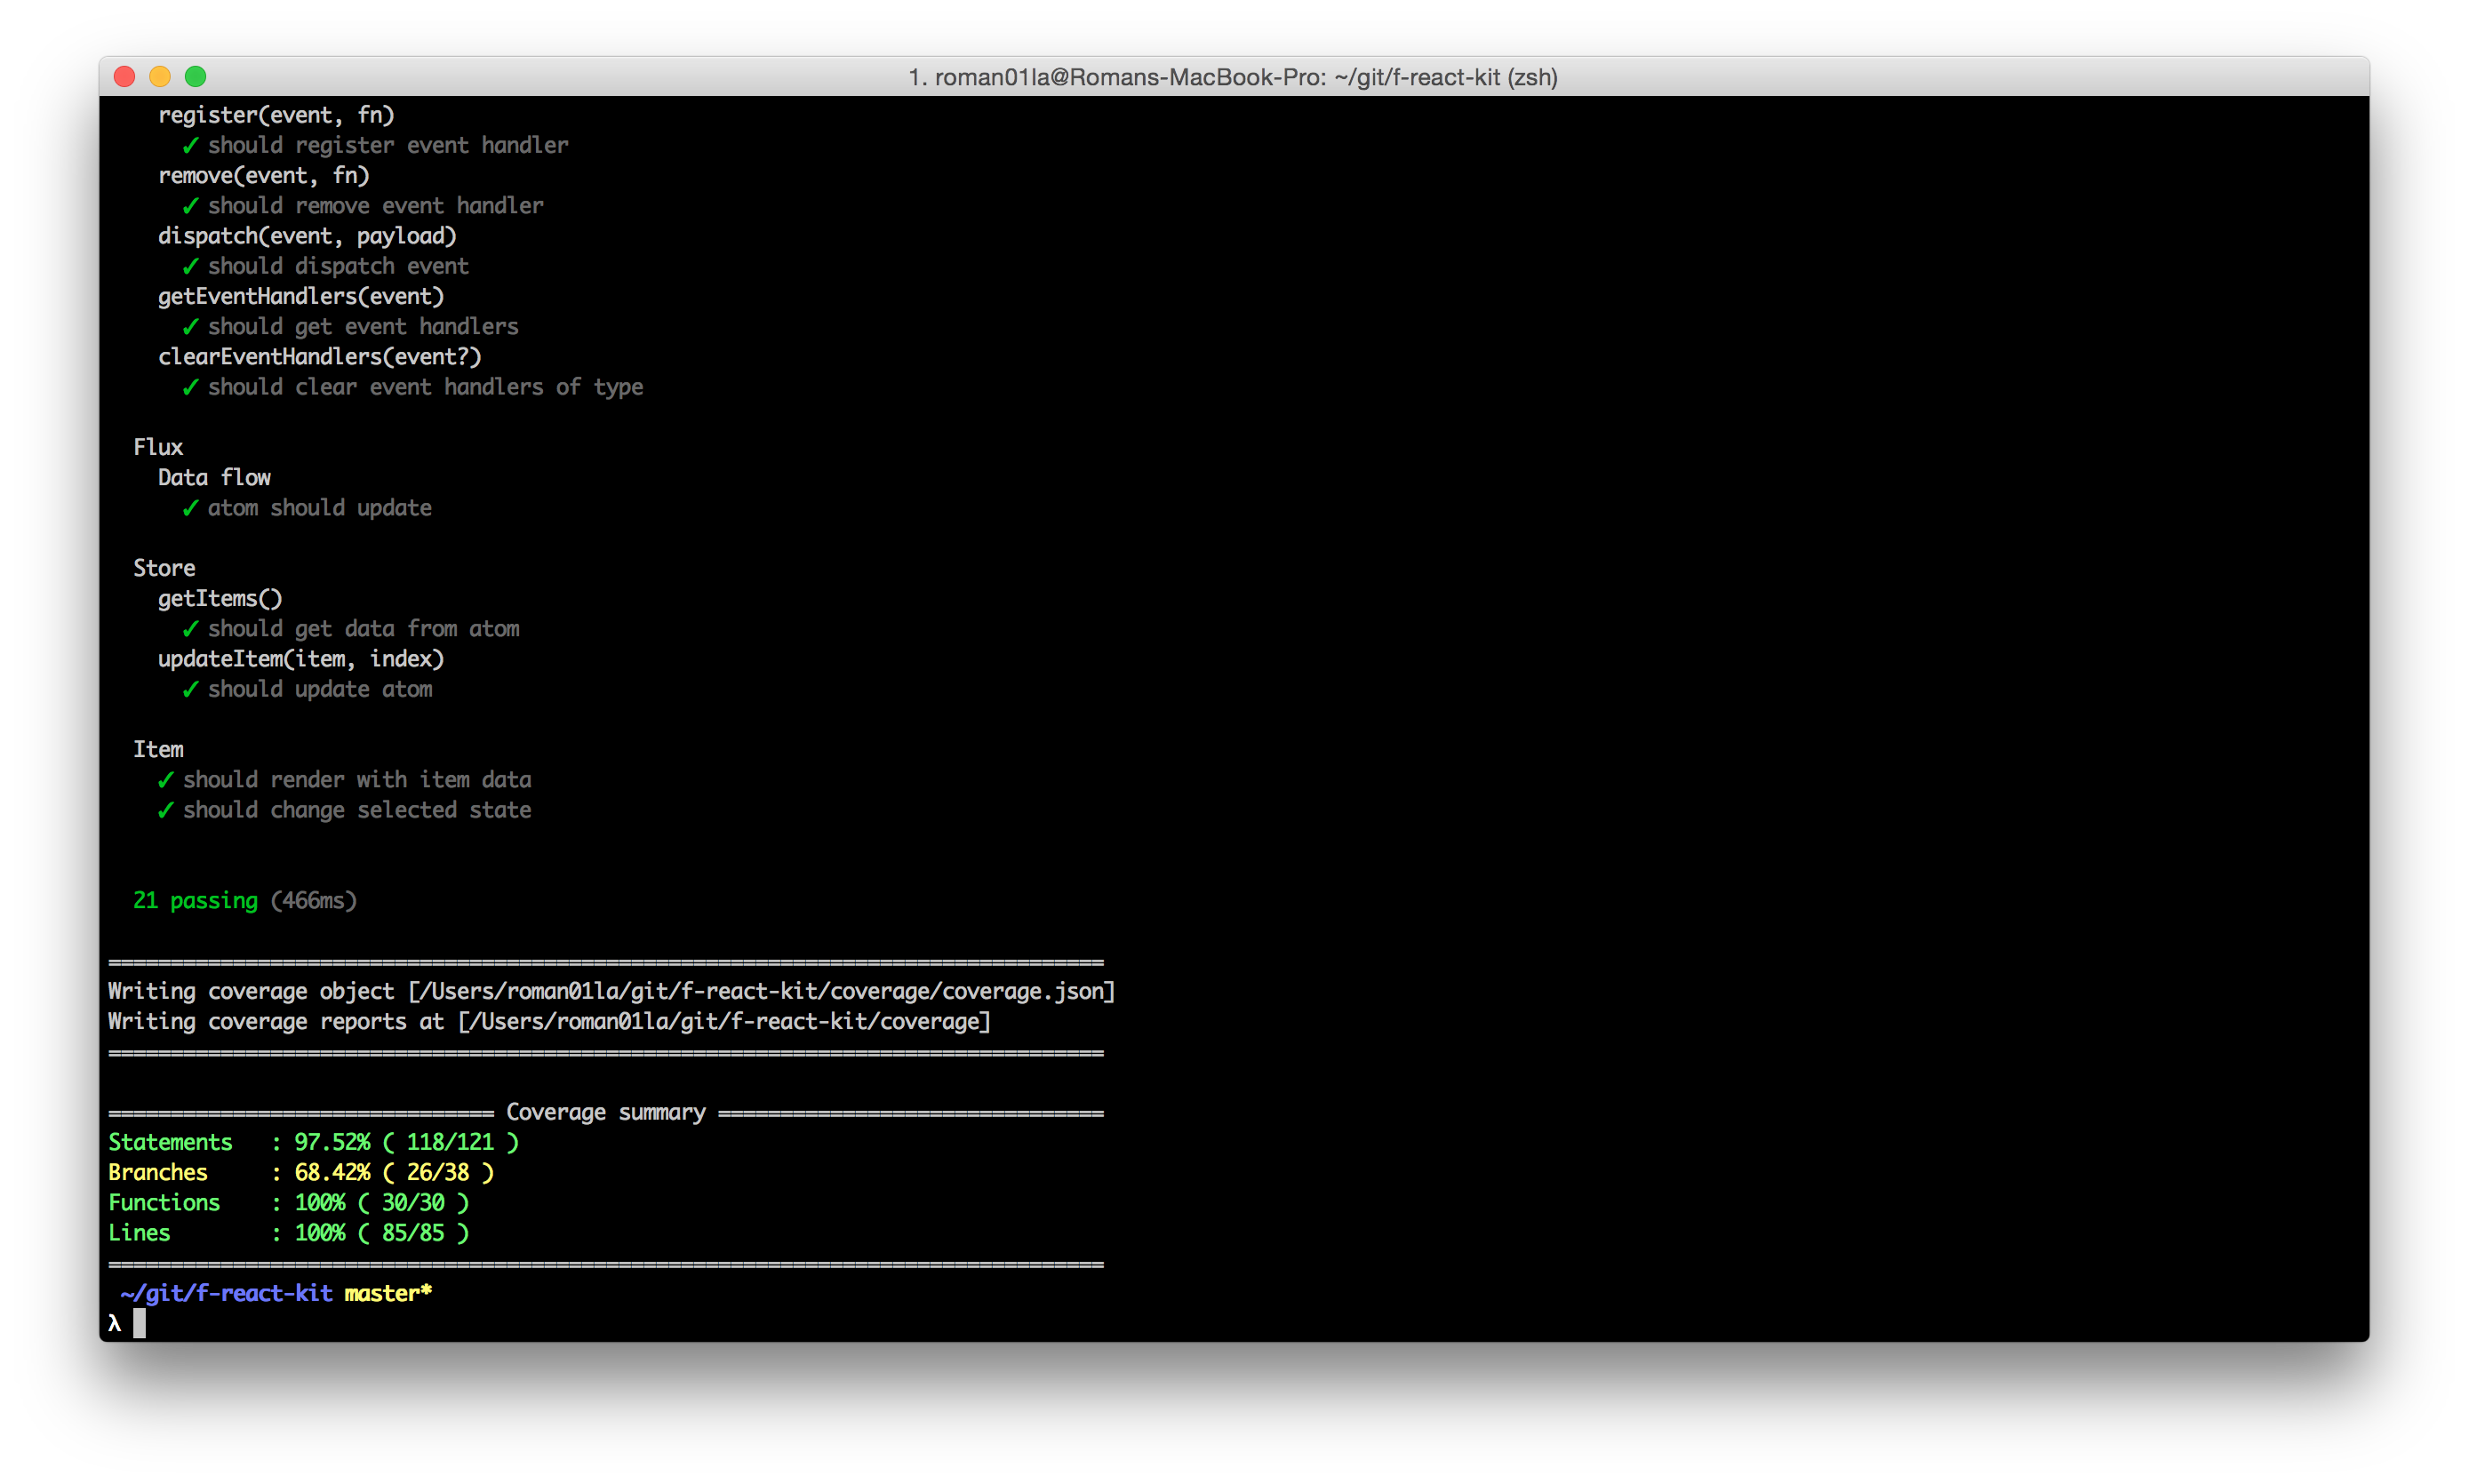The width and height of the screenshot is (2469, 1484).
Task: Click the green zoom window button
Action: 196,77
